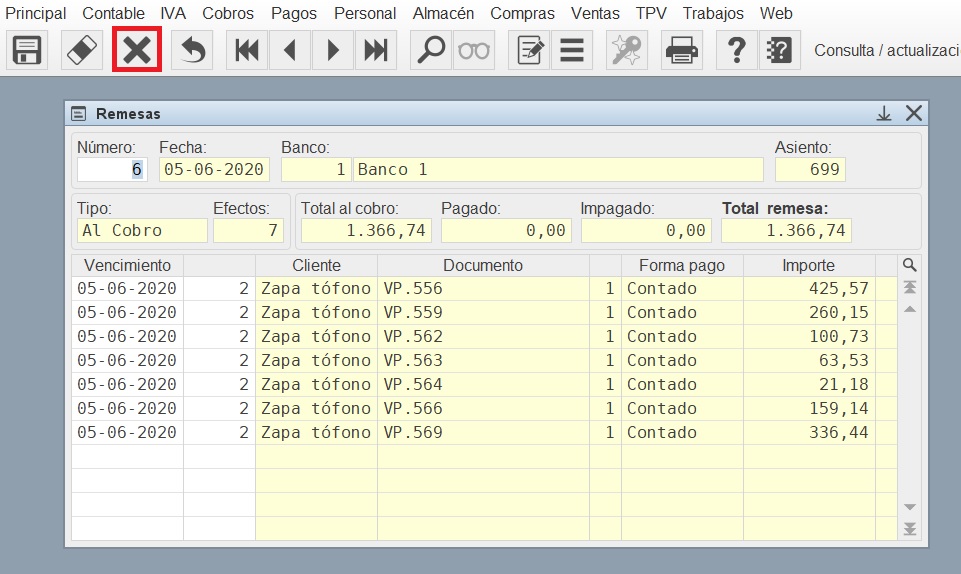Go to the first record
This screenshot has height=574, width=961.
(247, 50)
